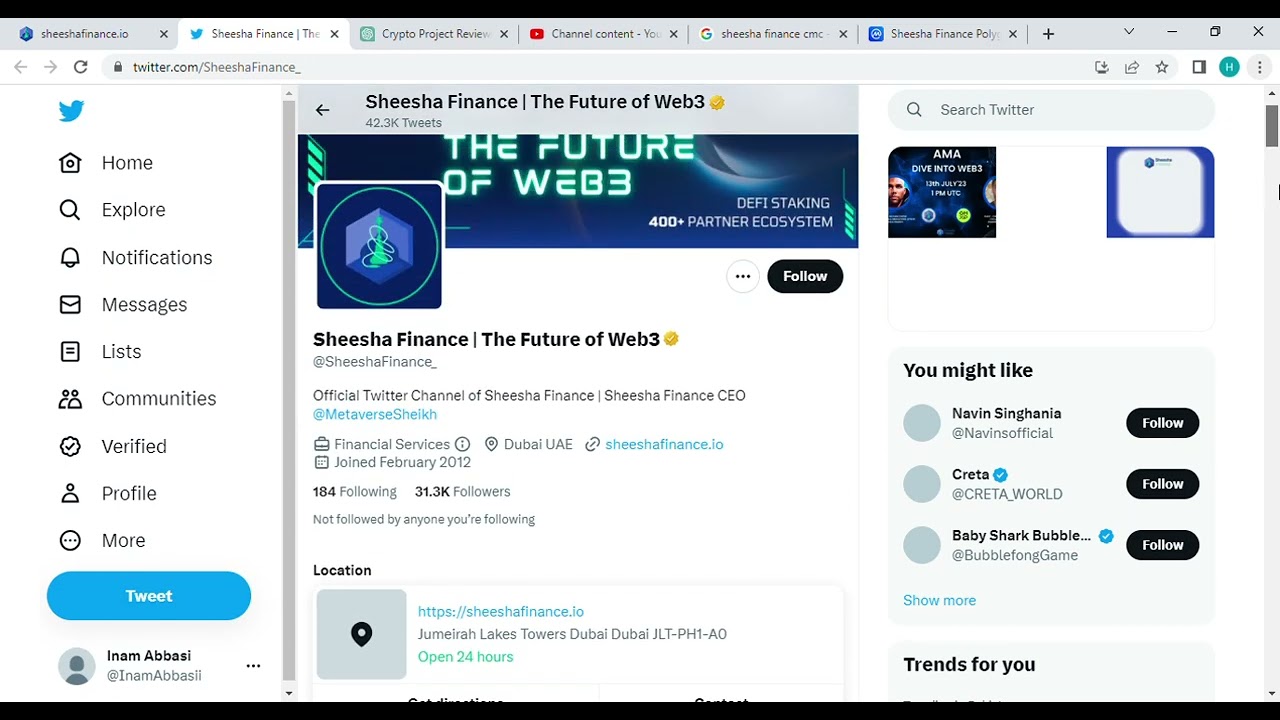Open Messages envelope icon
The image size is (1280, 720).
point(70,304)
